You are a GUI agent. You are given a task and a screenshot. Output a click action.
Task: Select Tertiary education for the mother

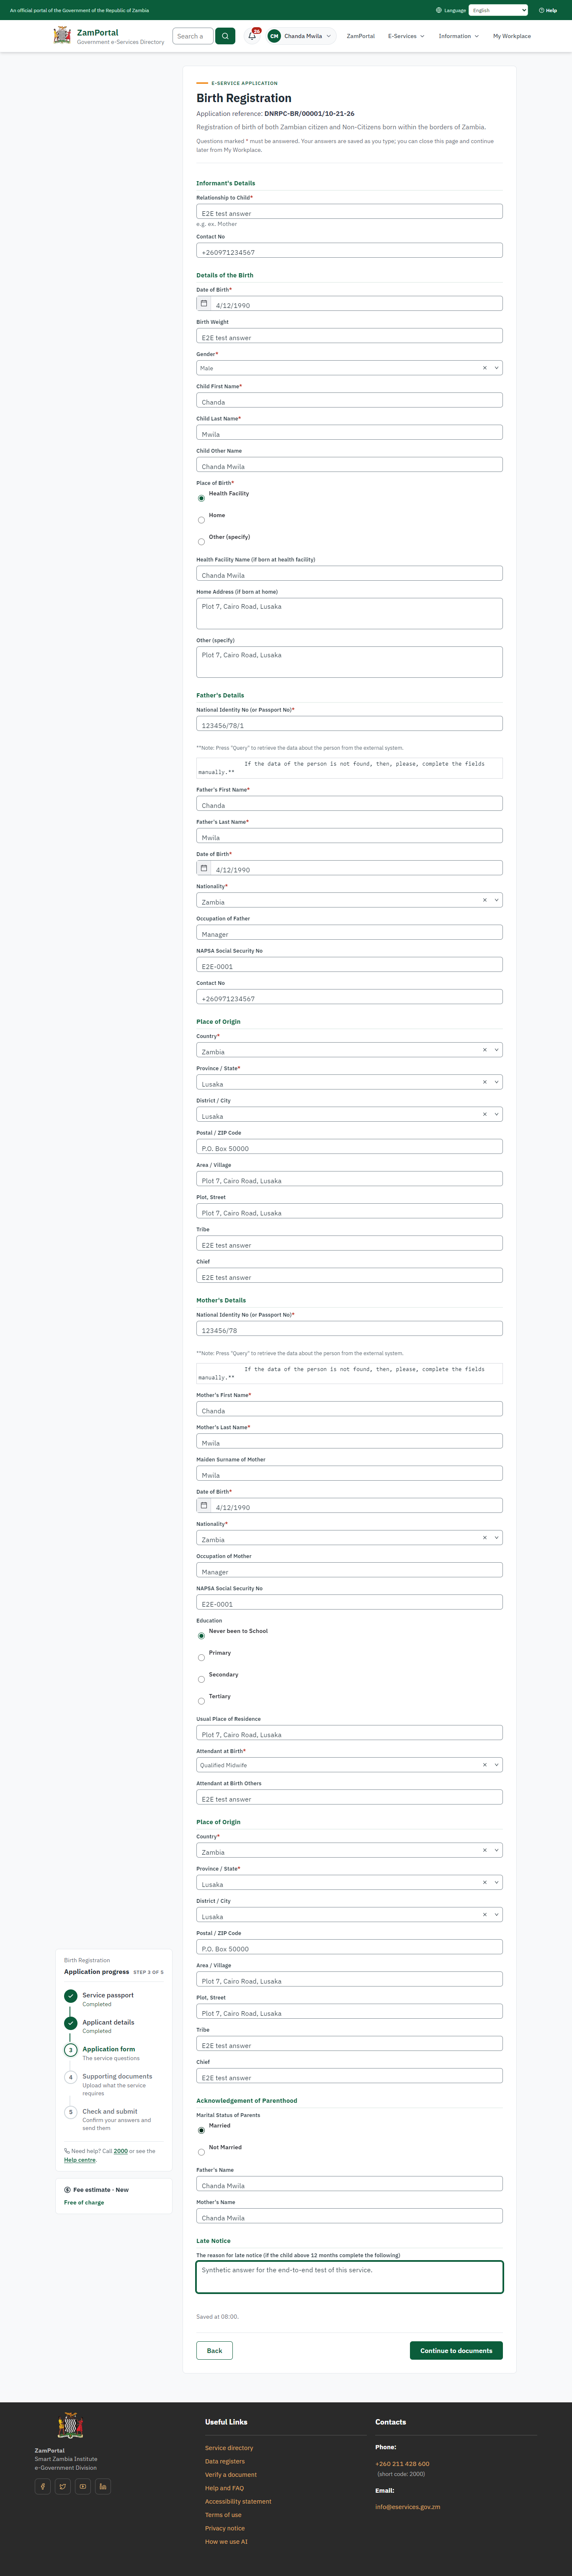[201, 1701]
